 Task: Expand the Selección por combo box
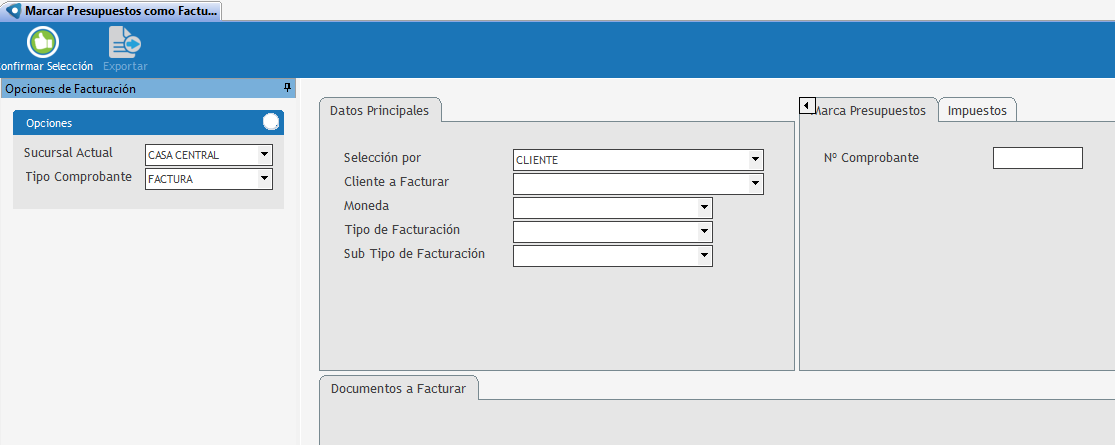(755, 160)
